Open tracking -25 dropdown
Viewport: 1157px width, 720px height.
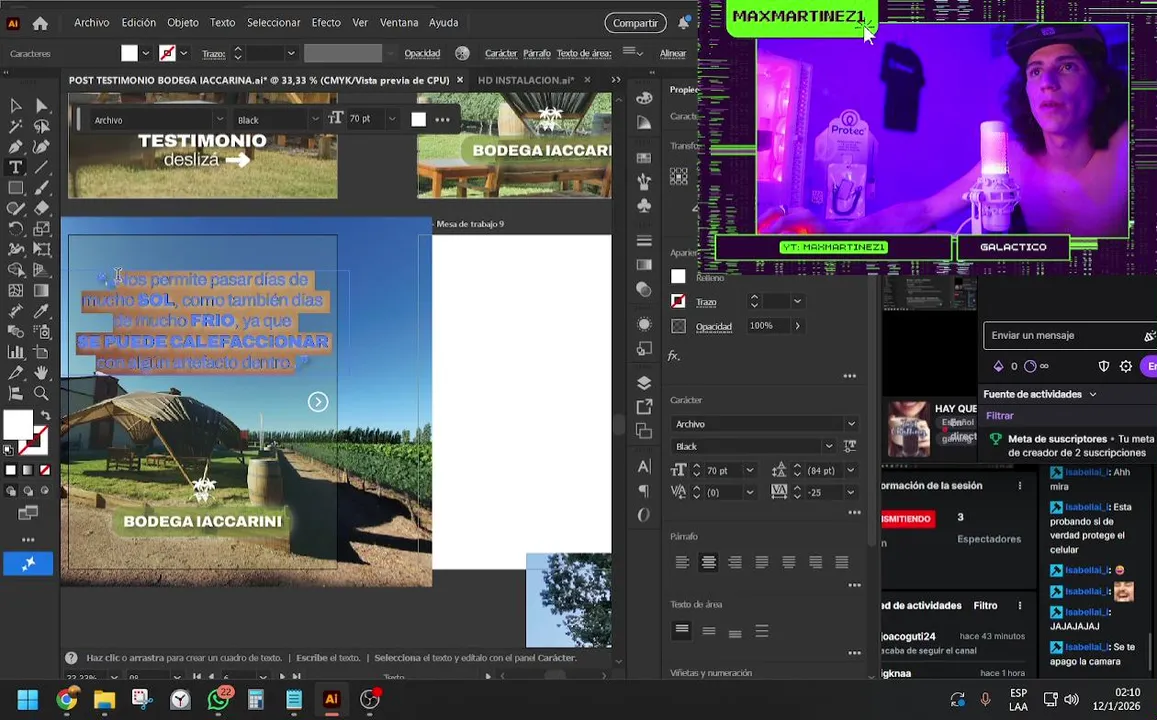click(x=851, y=492)
